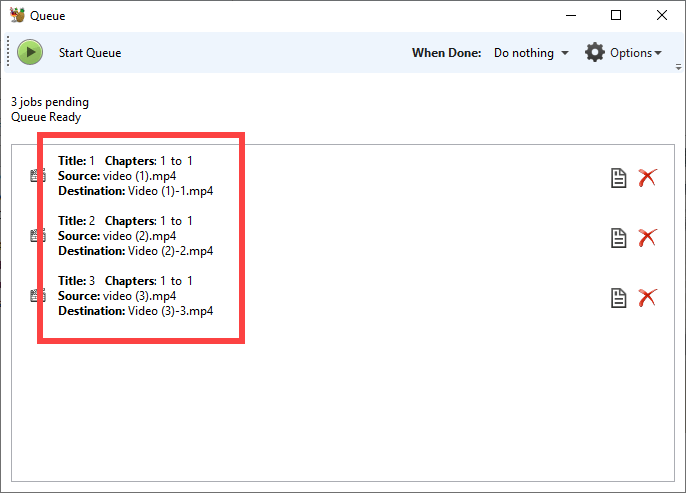
Task: Remove the video (3).mp4 job with red X
Action: pyautogui.click(x=647, y=298)
